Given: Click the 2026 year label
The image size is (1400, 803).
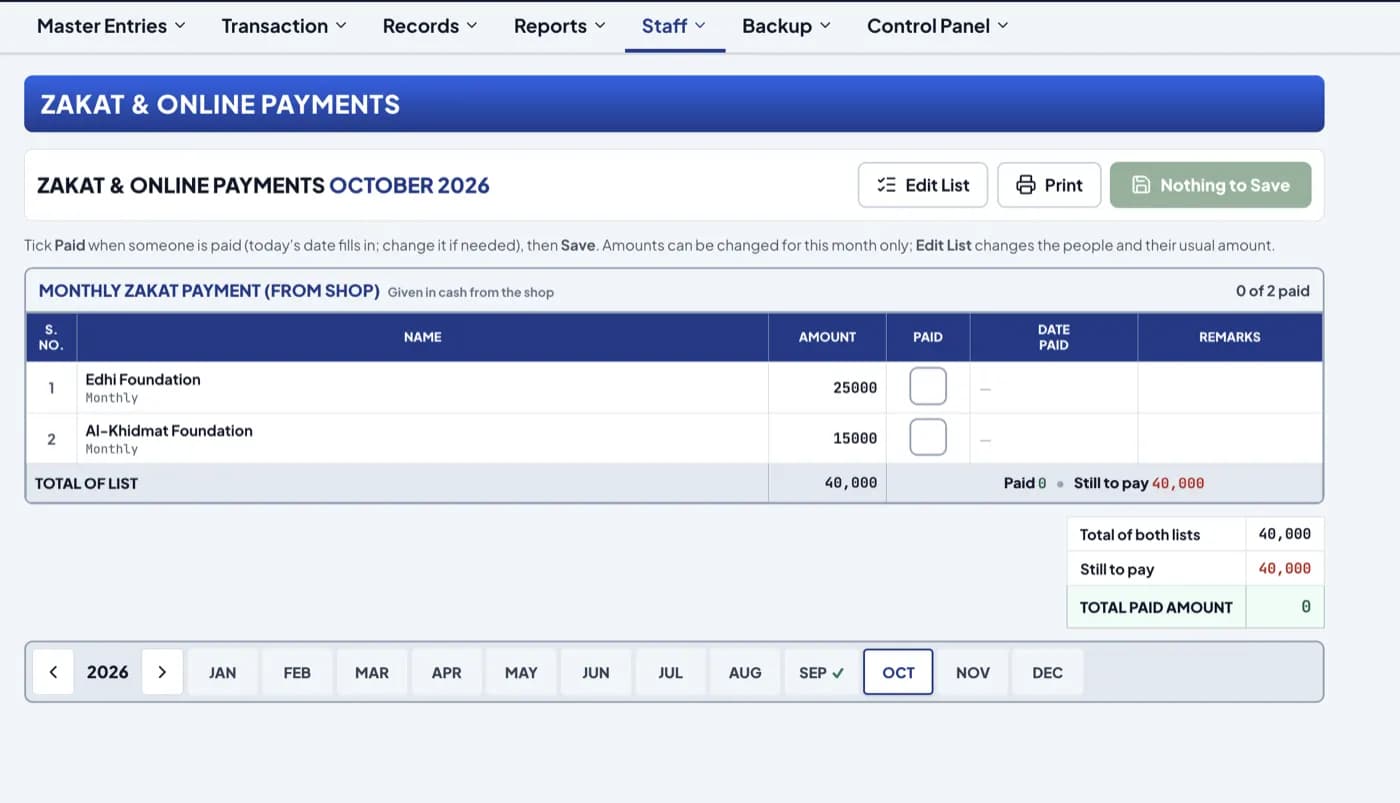Looking at the screenshot, I should coord(107,672).
